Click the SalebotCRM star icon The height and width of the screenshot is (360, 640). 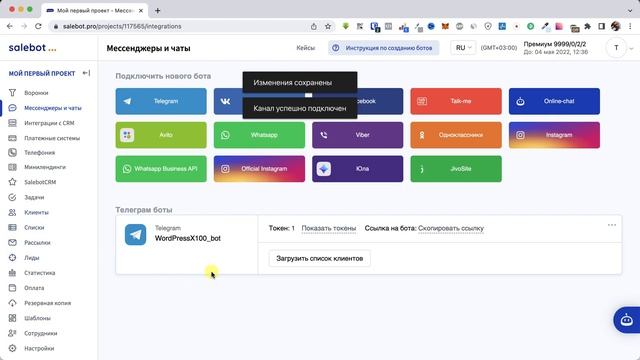12,182
